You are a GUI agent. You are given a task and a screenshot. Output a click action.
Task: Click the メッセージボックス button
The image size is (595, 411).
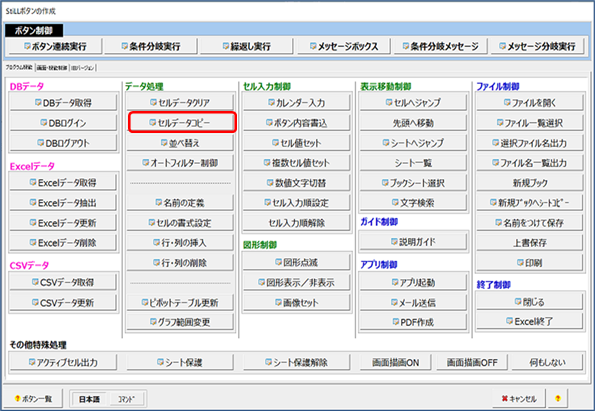coord(343,46)
